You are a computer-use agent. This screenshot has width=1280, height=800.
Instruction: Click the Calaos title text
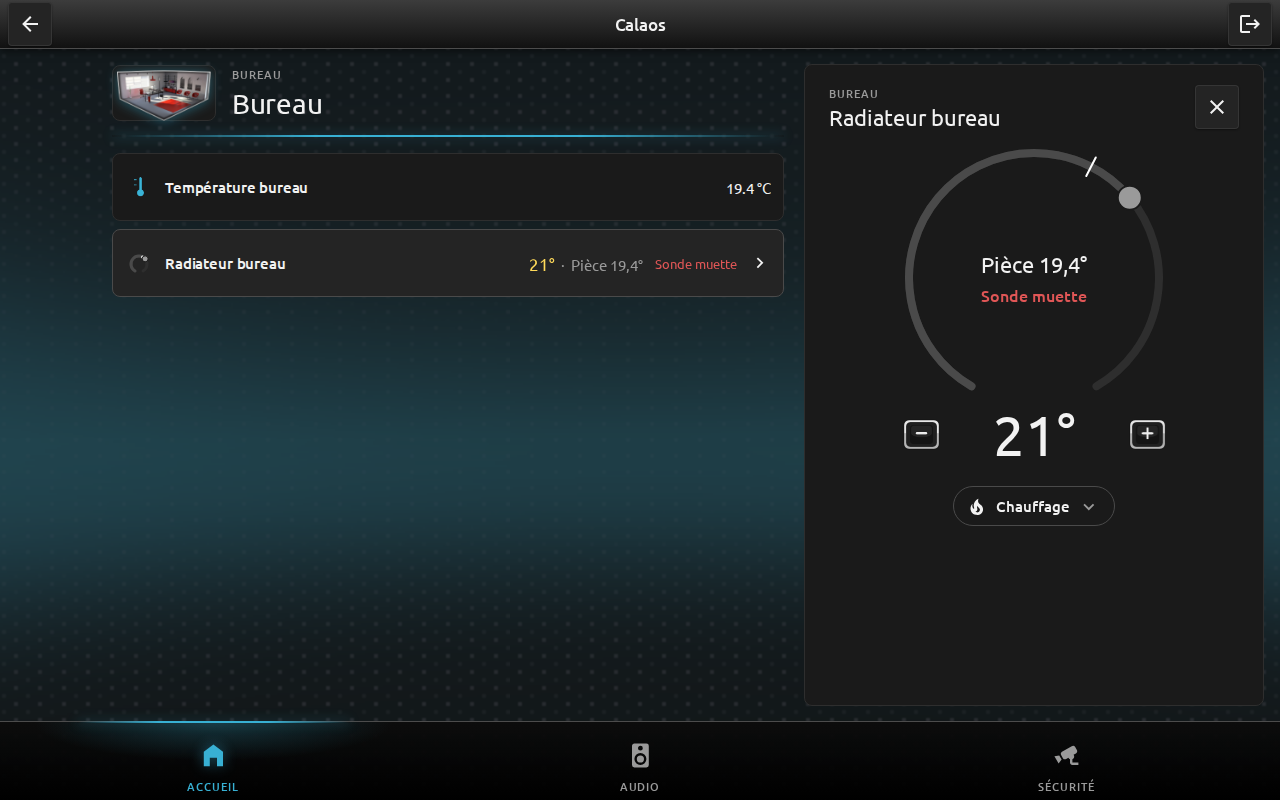click(x=640, y=25)
